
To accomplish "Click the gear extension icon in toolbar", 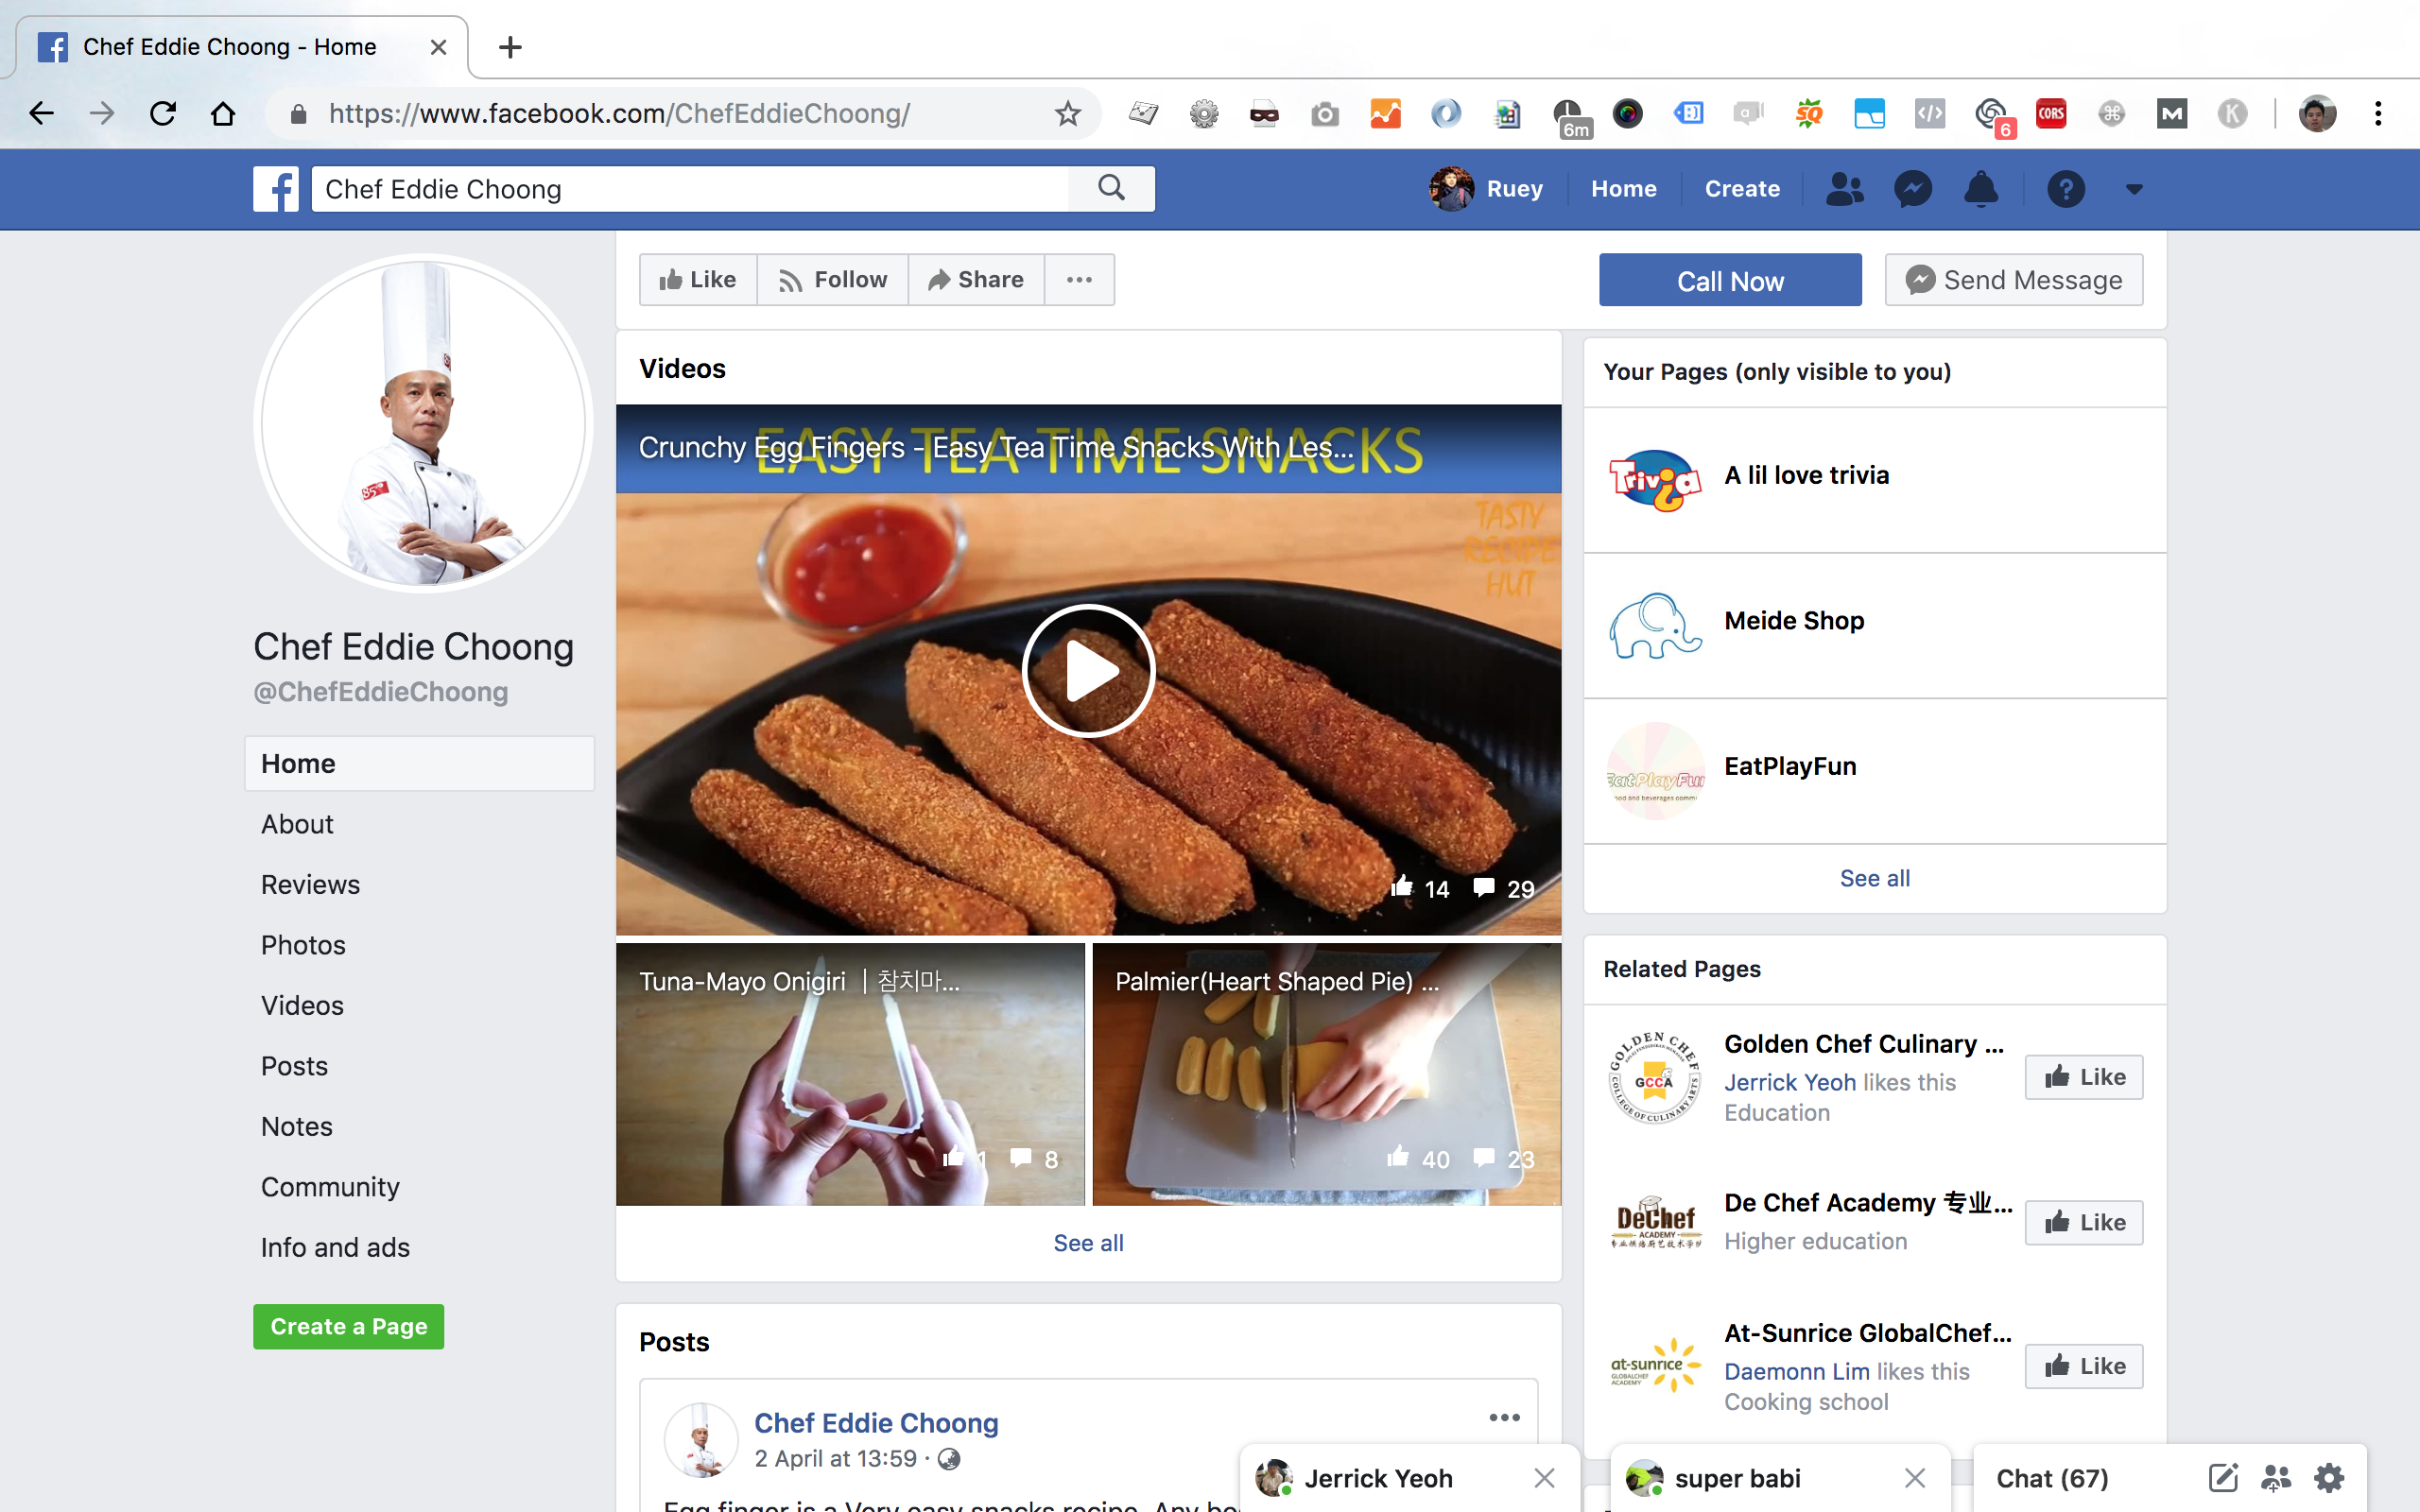I will tap(1204, 114).
